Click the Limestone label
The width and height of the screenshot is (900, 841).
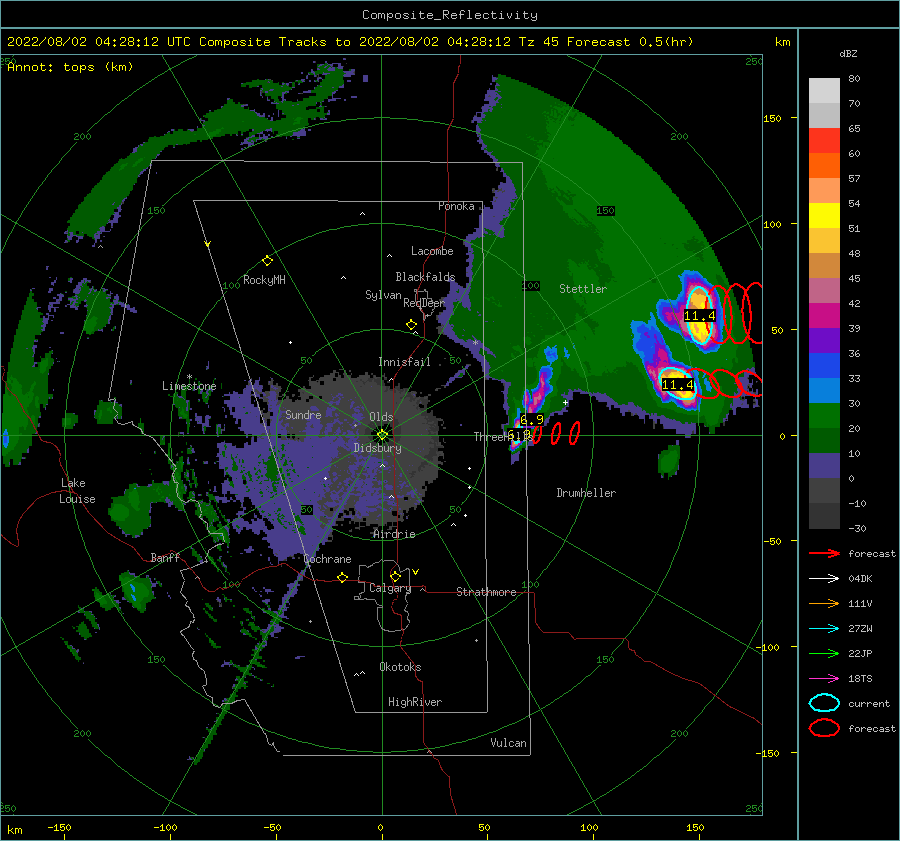(x=189, y=386)
